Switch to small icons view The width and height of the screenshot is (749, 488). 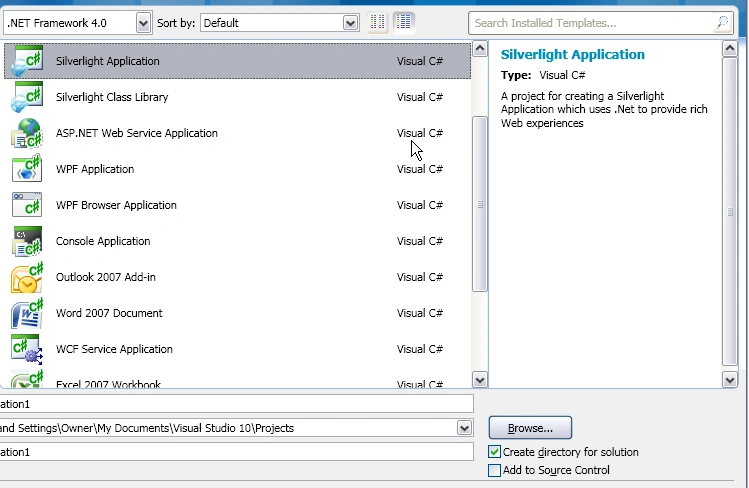[377, 22]
